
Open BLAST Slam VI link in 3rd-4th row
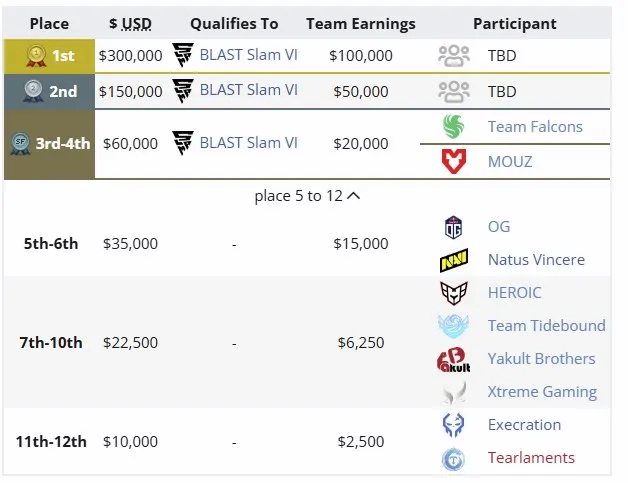point(248,143)
